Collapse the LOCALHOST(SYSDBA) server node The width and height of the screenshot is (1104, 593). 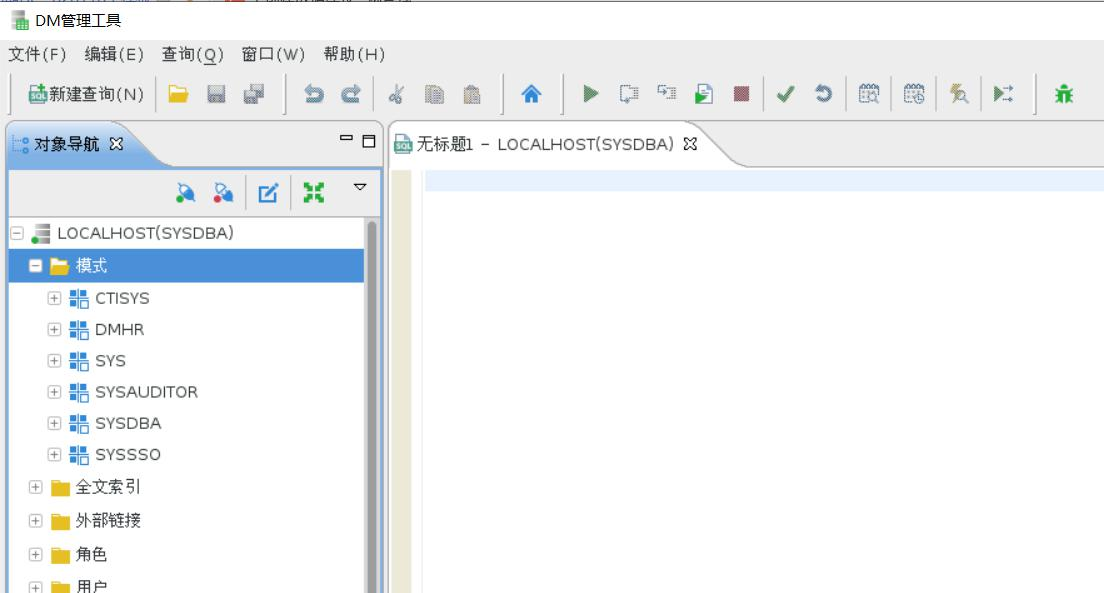17,233
